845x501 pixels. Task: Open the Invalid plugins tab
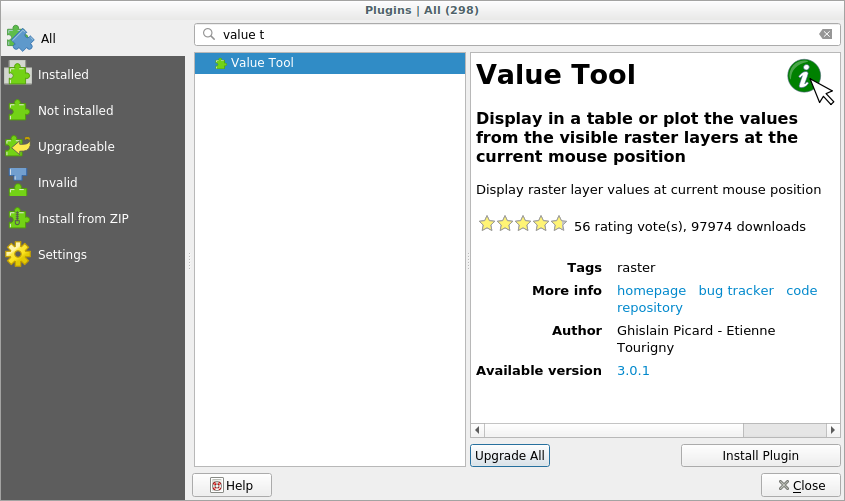[x=57, y=183]
